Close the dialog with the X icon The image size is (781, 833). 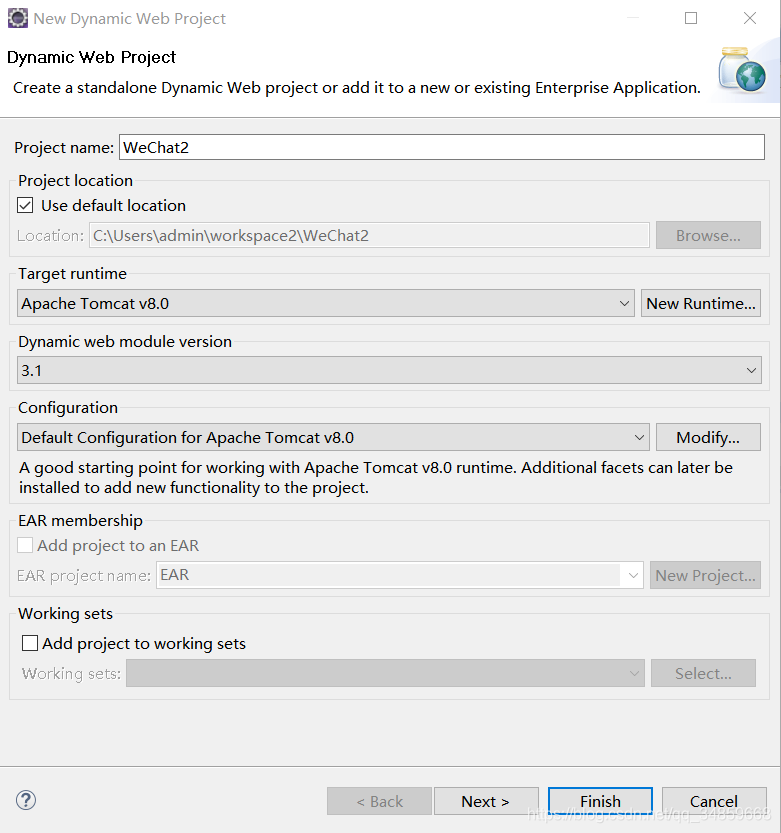(x=750, y=18)
